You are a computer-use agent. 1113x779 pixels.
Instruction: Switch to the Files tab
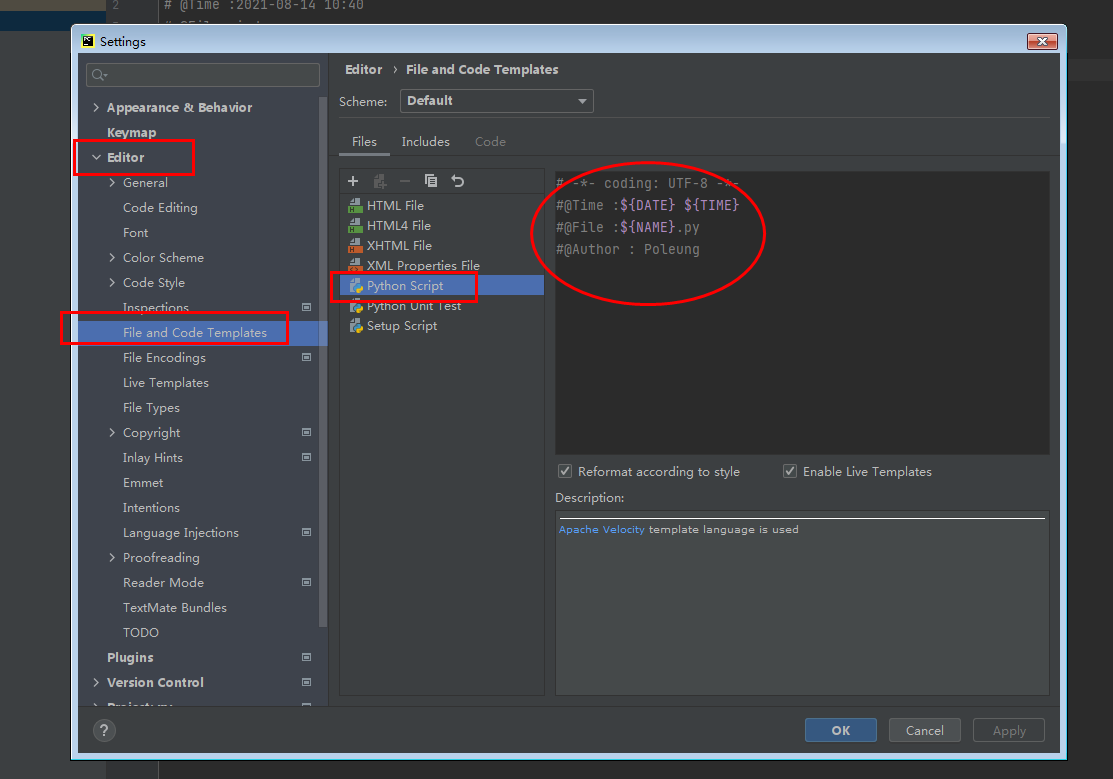pyautogui.click(x=364, y=142)
